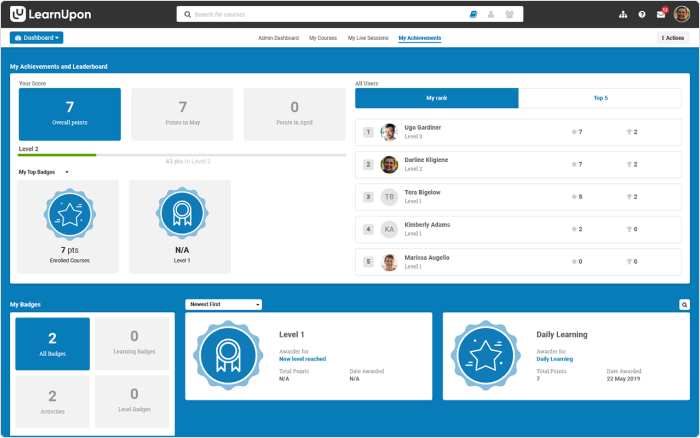Click the Actions button
700x438 pixels.
pos(672,38)
